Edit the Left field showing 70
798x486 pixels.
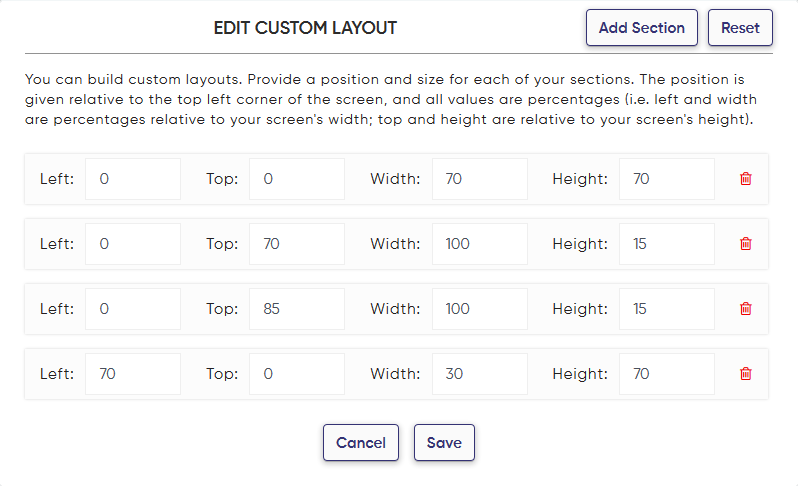click(133, 374)
